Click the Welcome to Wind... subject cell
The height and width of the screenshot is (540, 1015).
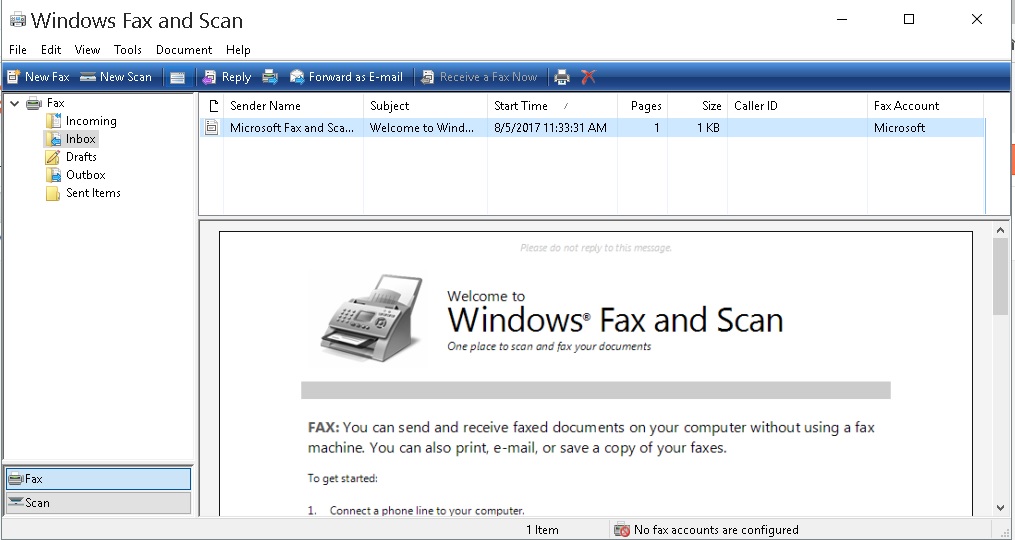421,128
